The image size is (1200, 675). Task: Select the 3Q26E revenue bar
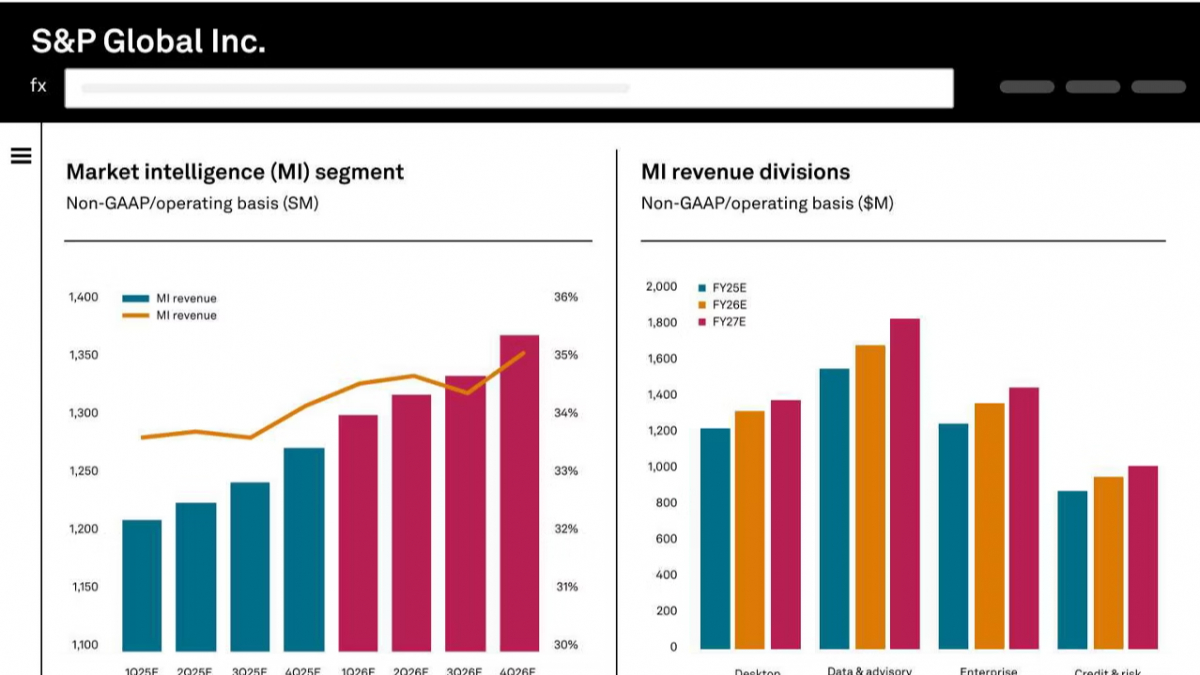click(x=465, y=513)
